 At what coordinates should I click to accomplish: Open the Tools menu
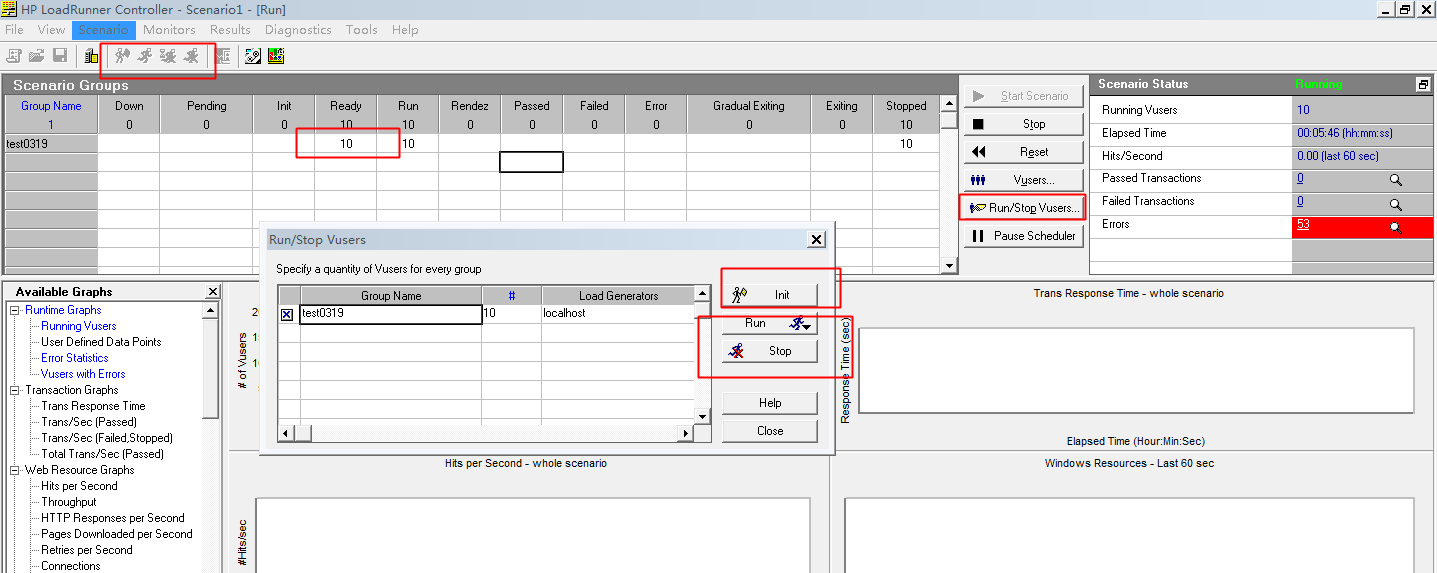coord(362,30)
